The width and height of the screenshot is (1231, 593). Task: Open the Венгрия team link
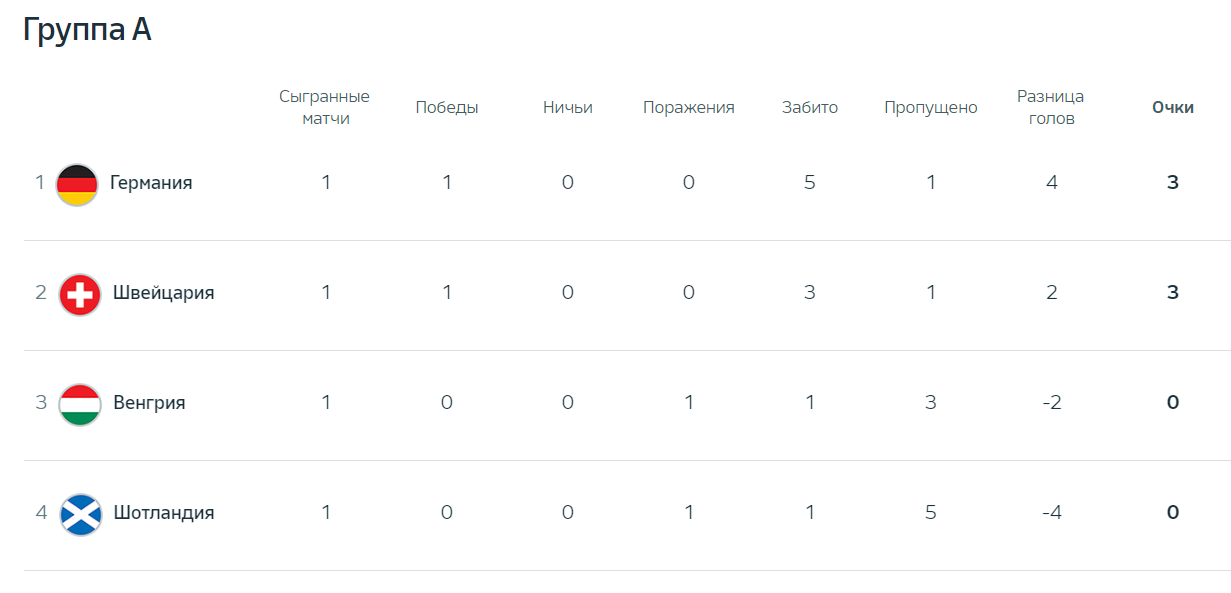[x=149, y=403]
